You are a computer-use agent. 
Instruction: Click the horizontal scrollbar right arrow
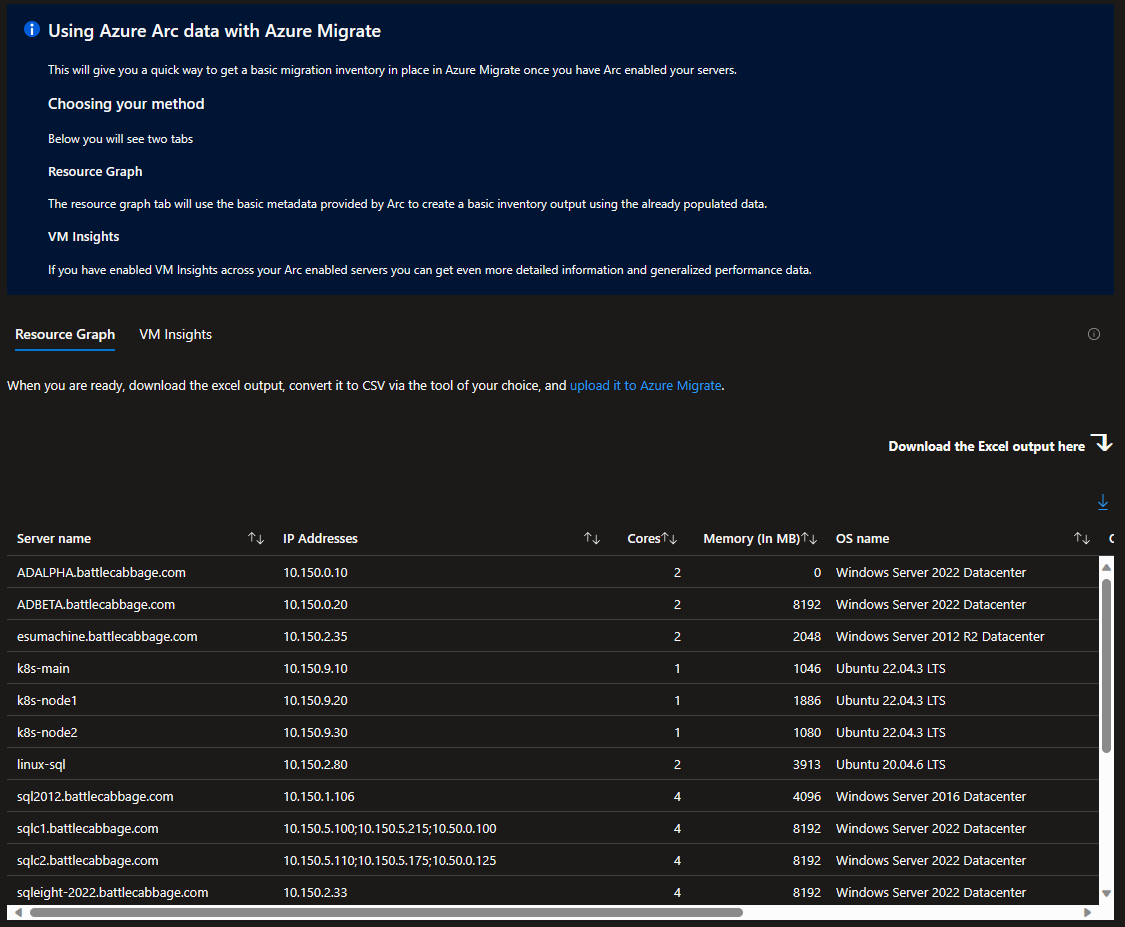pos(1088,913)
